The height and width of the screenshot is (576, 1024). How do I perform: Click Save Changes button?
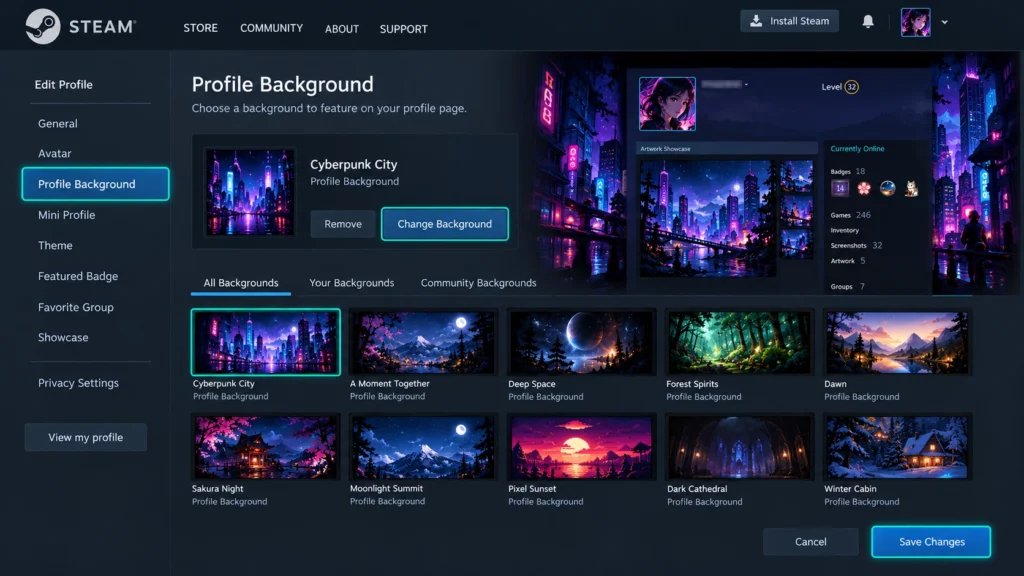[x=931, y=541]
